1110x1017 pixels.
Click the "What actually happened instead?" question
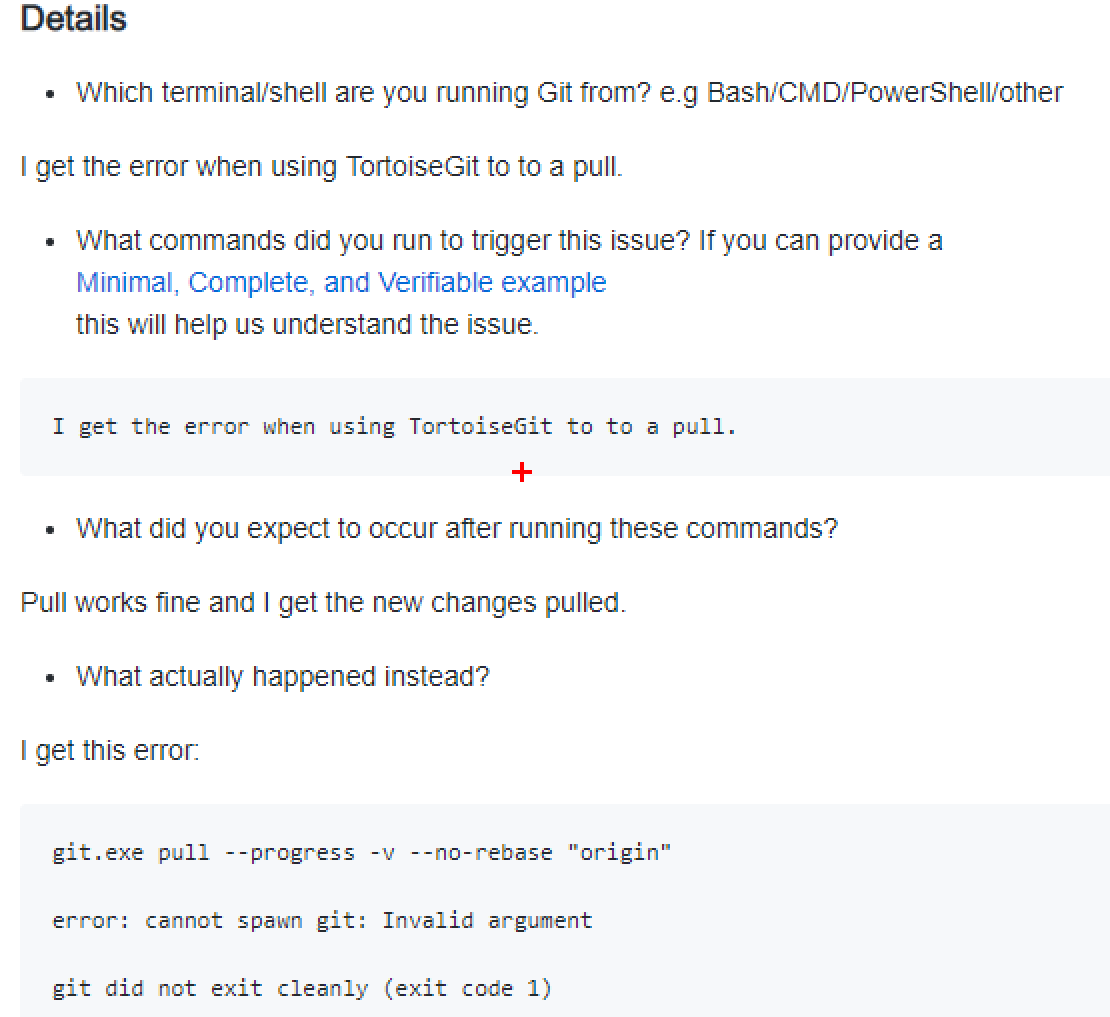click(282, 677)
